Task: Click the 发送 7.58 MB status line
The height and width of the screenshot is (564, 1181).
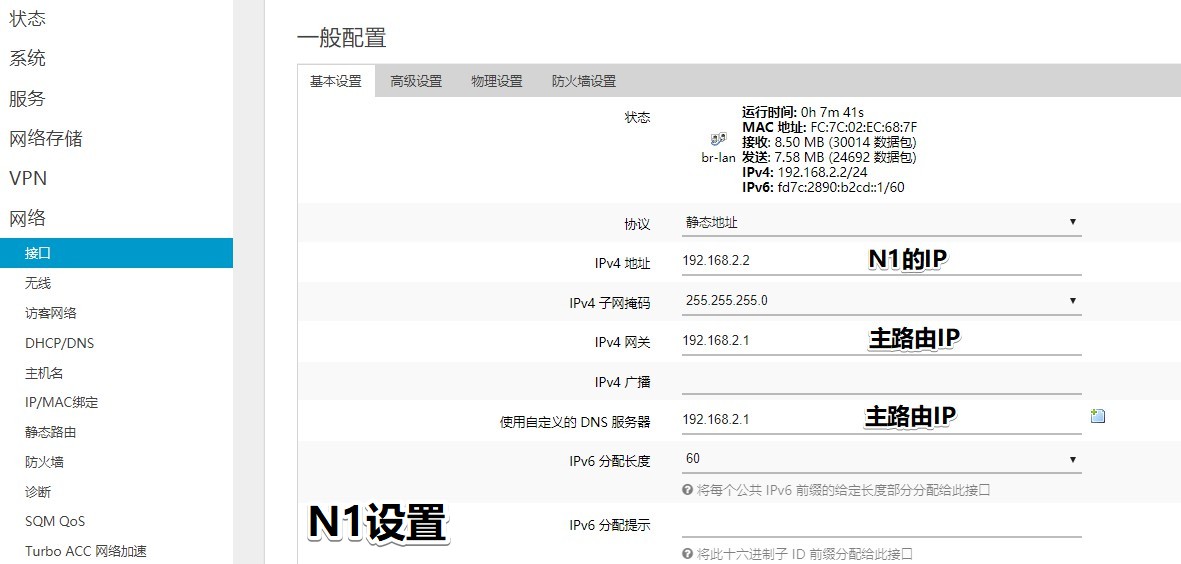Action: point(829,157)
